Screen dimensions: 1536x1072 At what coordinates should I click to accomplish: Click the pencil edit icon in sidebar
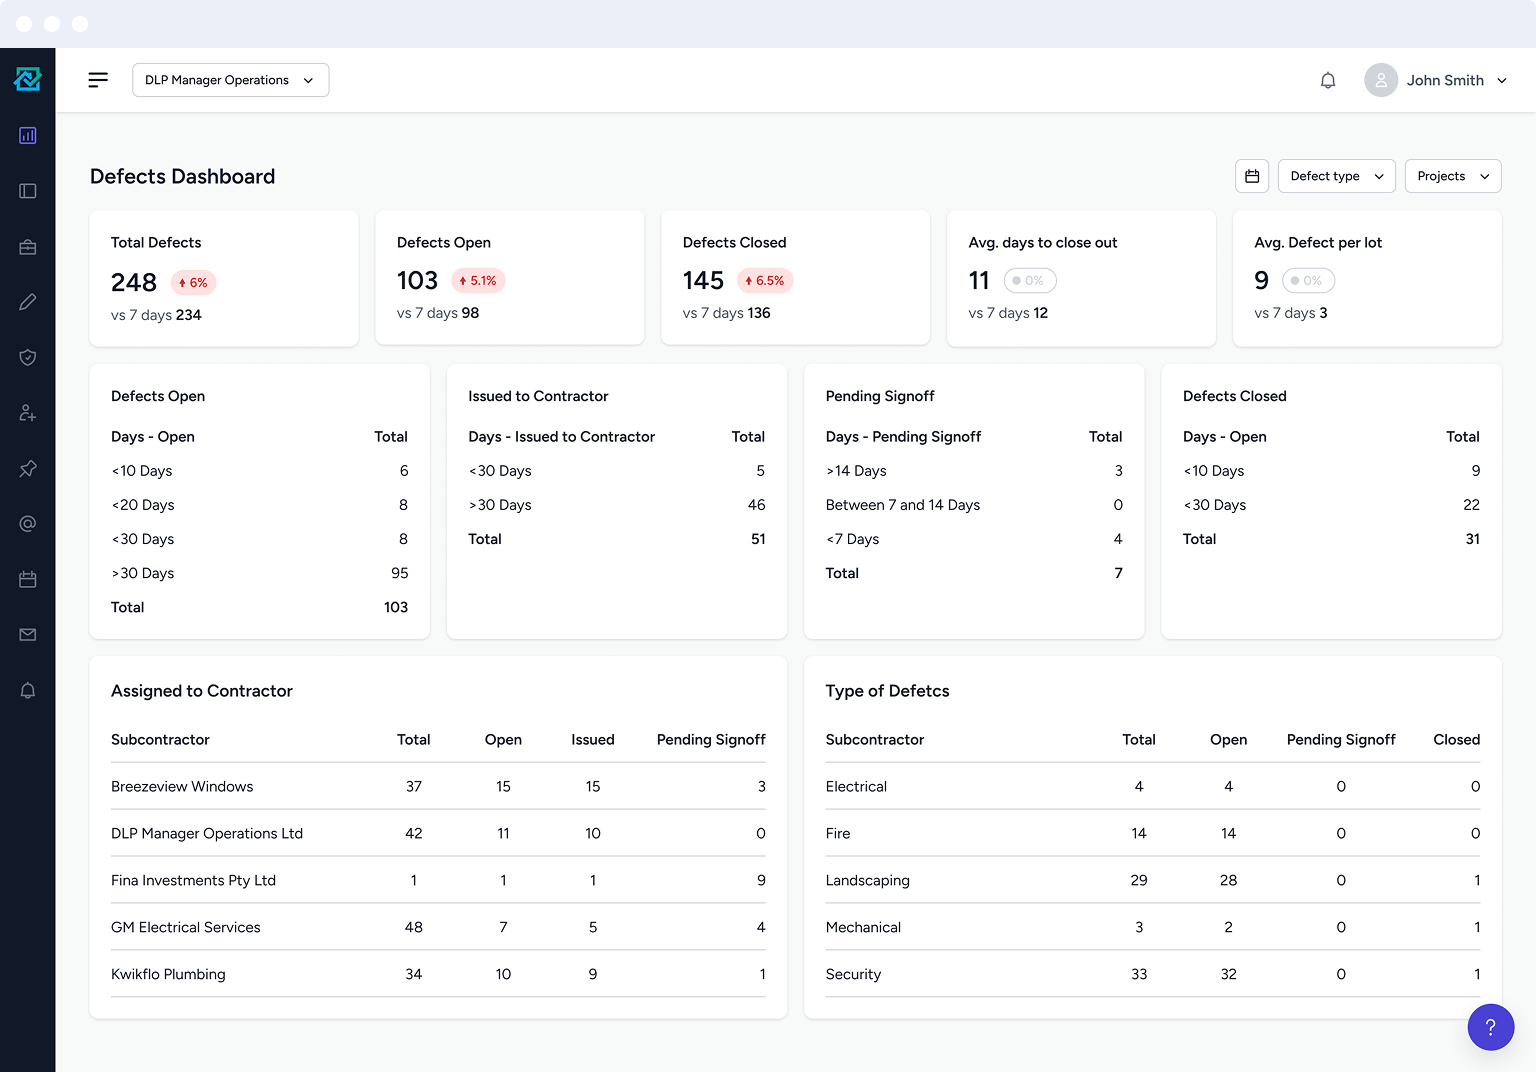(27, 301)
